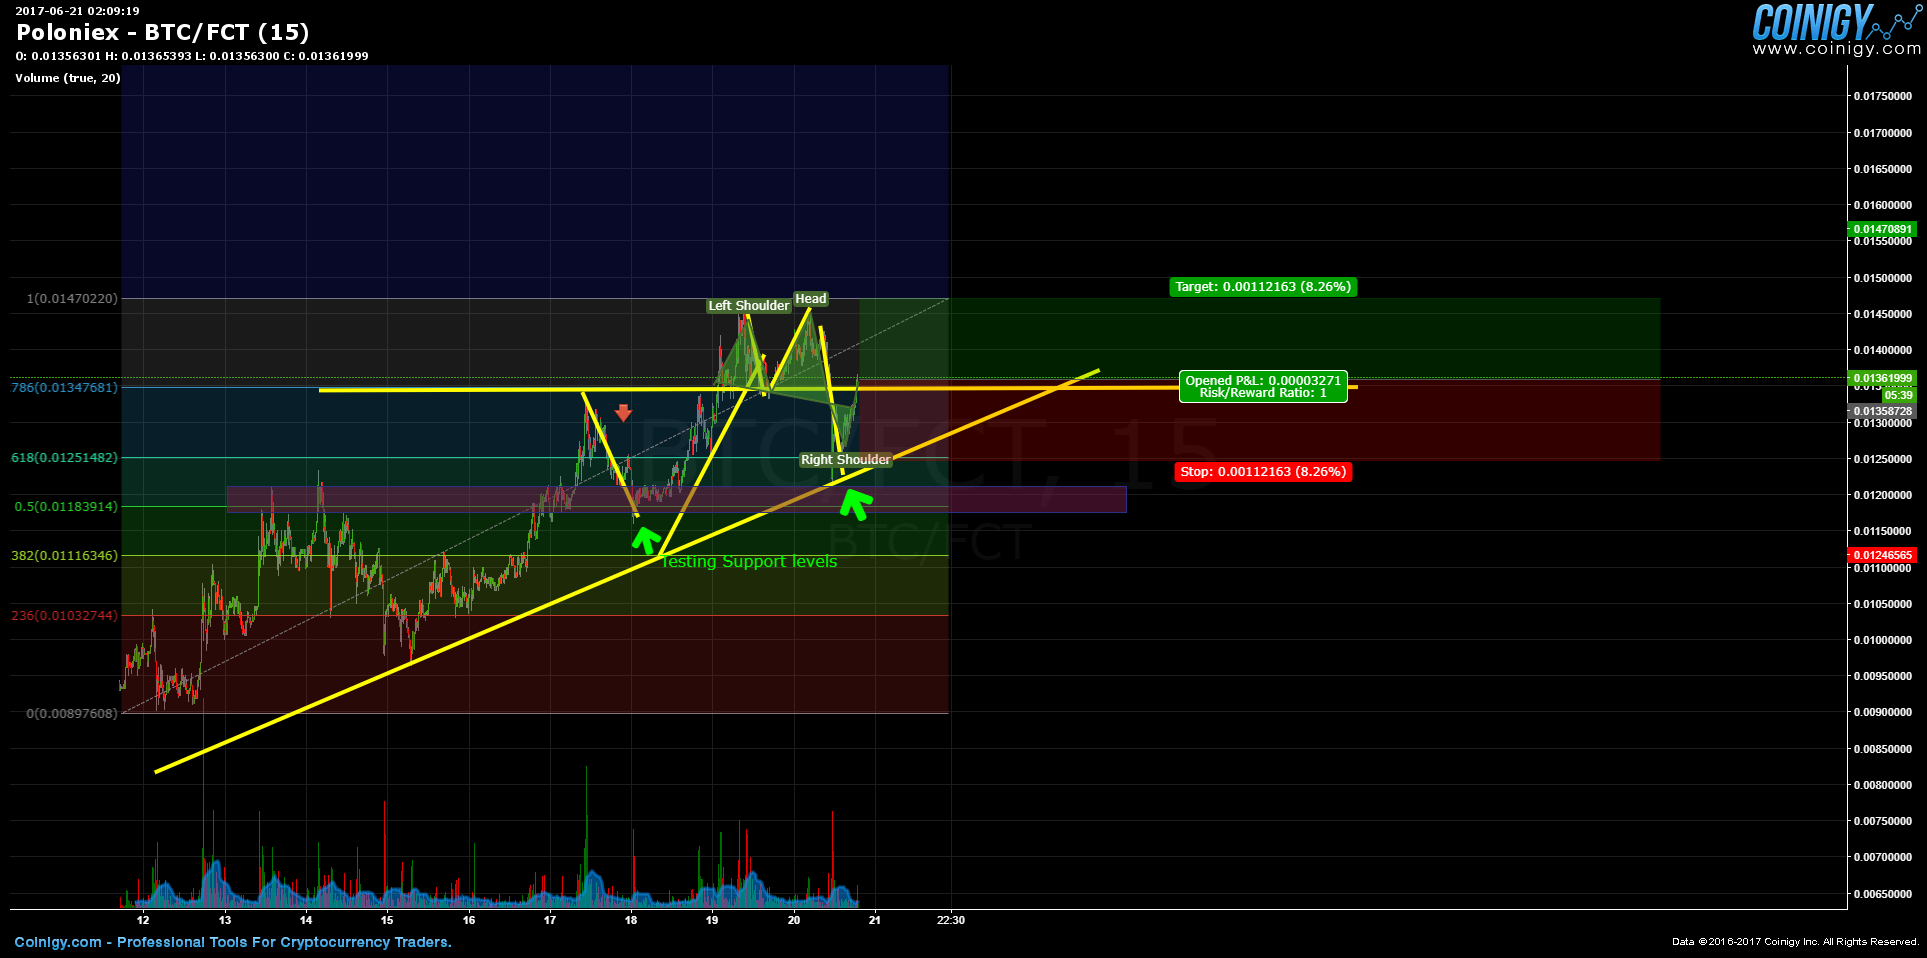Click the Opened P&L info box
Viewport: 1927px width, 958px height.
coord(1262,381)
